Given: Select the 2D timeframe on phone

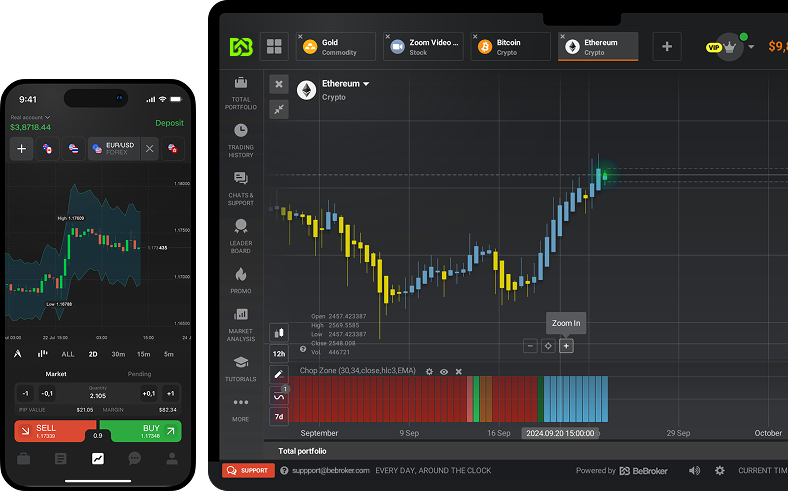Looking at the screenshot, I should [93, 354].
